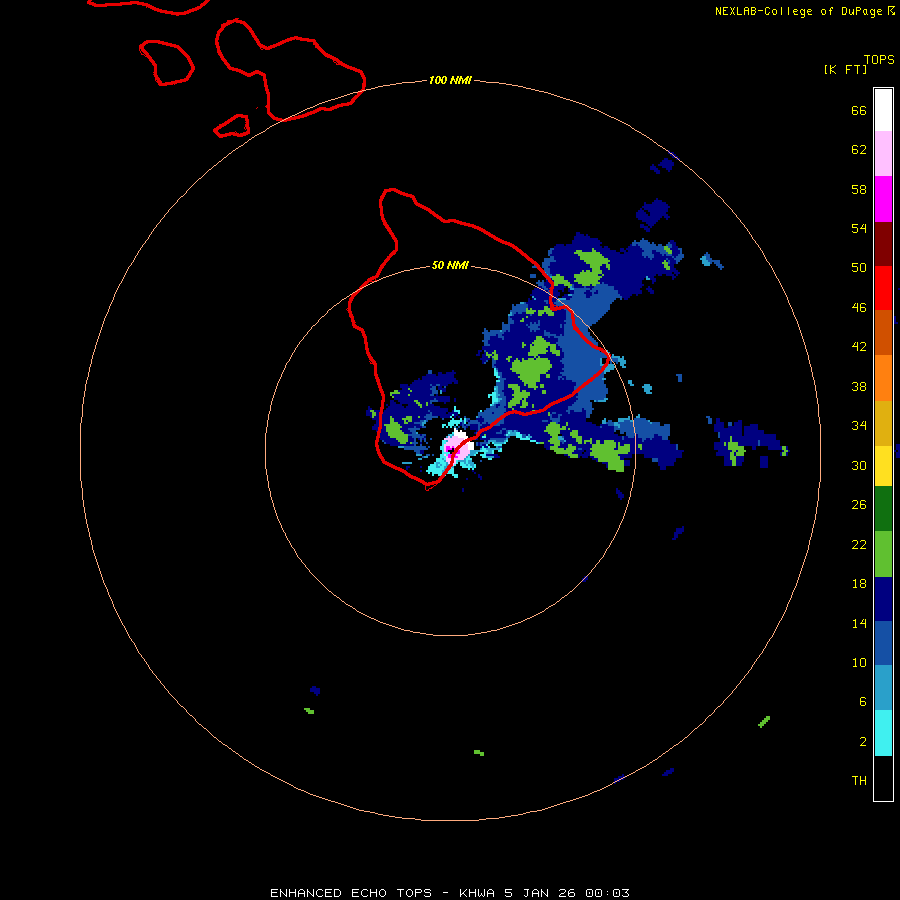Click the 'TOPS' legend title
This screenshot has width=900, height=900.
point(879,60)
